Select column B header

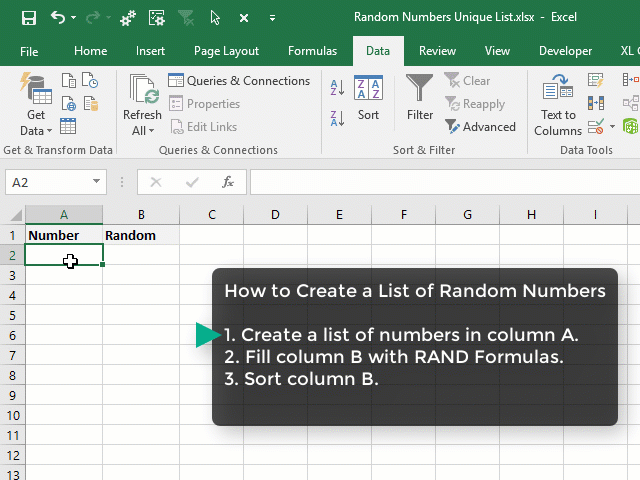[x=141, y=214]
